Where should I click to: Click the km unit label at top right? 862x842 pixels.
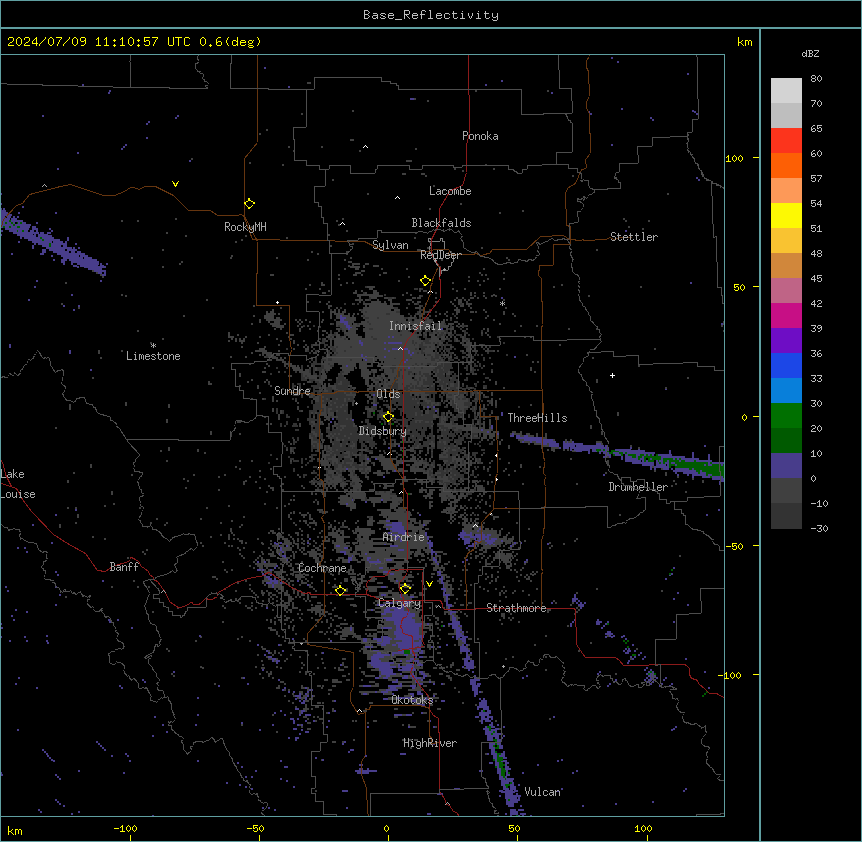coord(744,42)
